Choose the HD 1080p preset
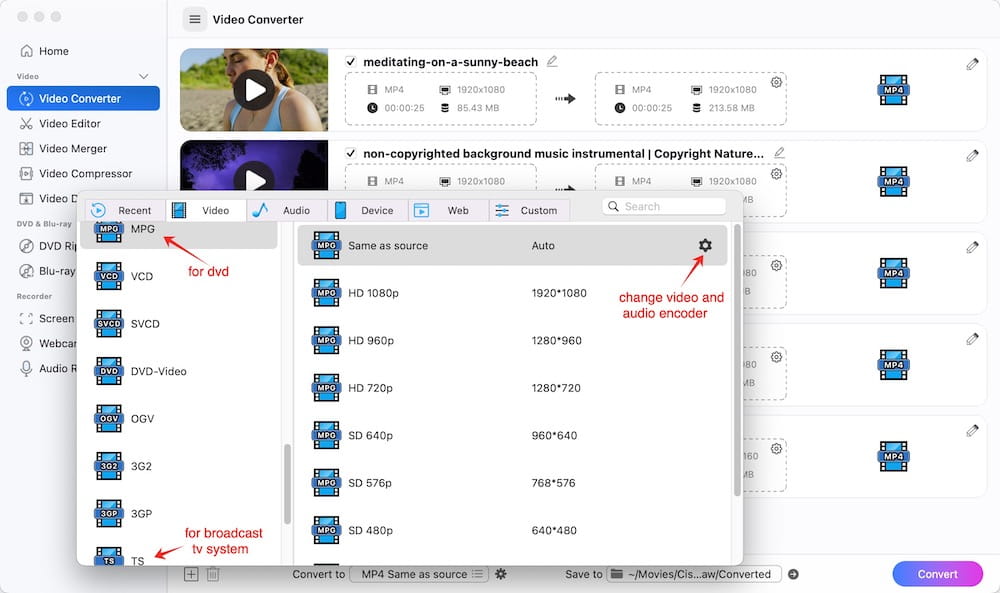Image resolution: width=1000 pixels, height=593 pixels. [x=512, y=293]
